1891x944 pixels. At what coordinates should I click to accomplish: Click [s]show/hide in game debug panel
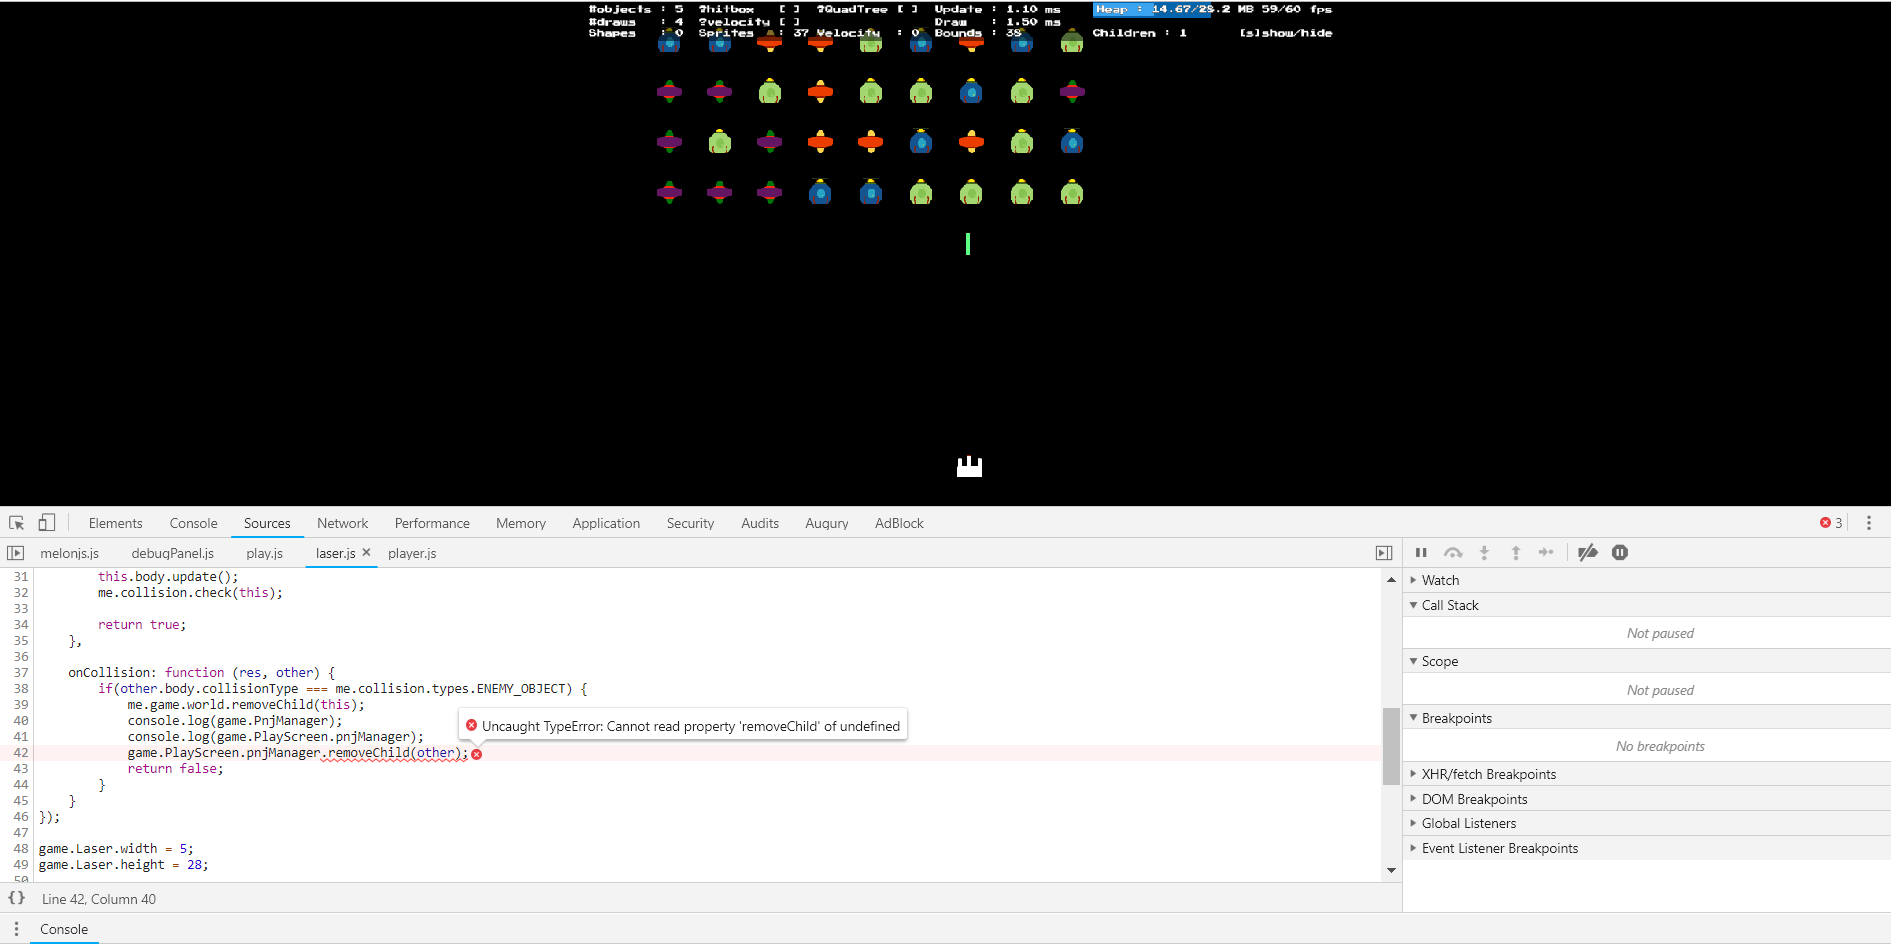tap(1286, 33)
